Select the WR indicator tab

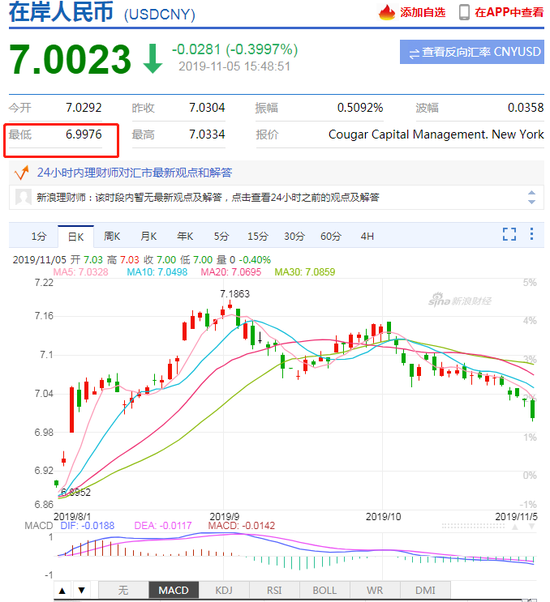pyautogui.click(x=375, y=590)
